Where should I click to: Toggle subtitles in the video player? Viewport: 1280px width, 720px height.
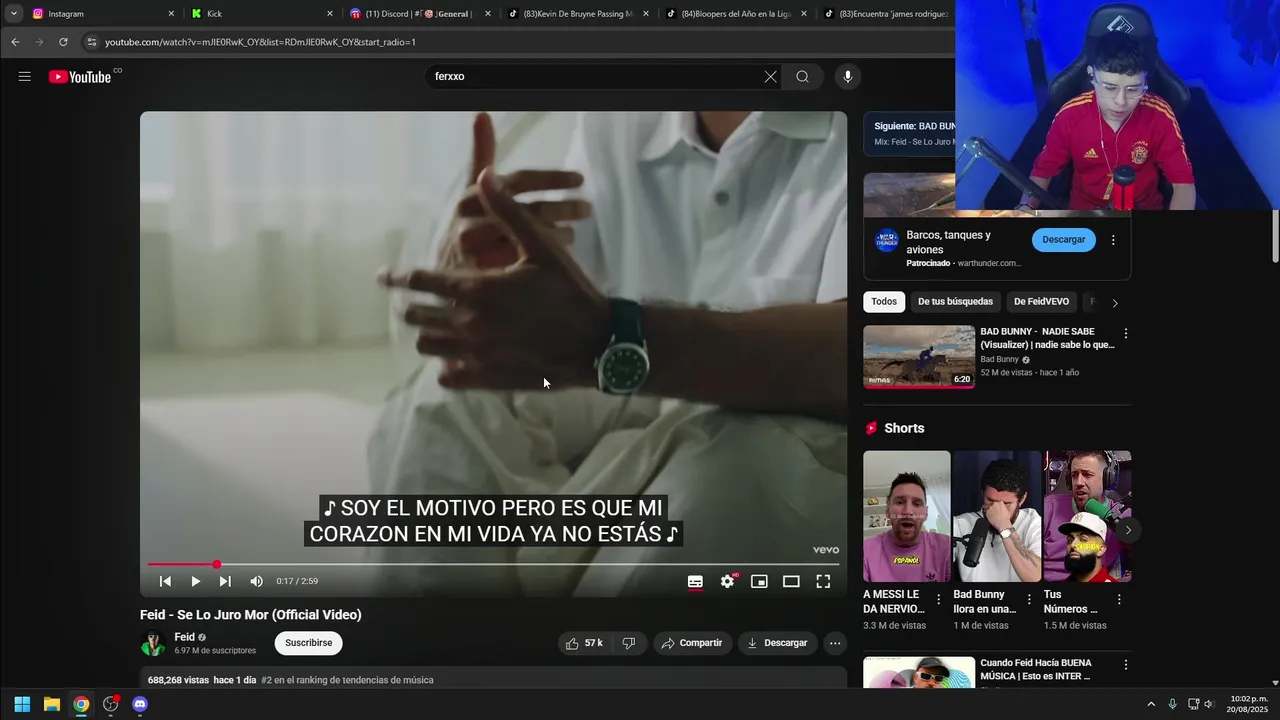point(695,581)
